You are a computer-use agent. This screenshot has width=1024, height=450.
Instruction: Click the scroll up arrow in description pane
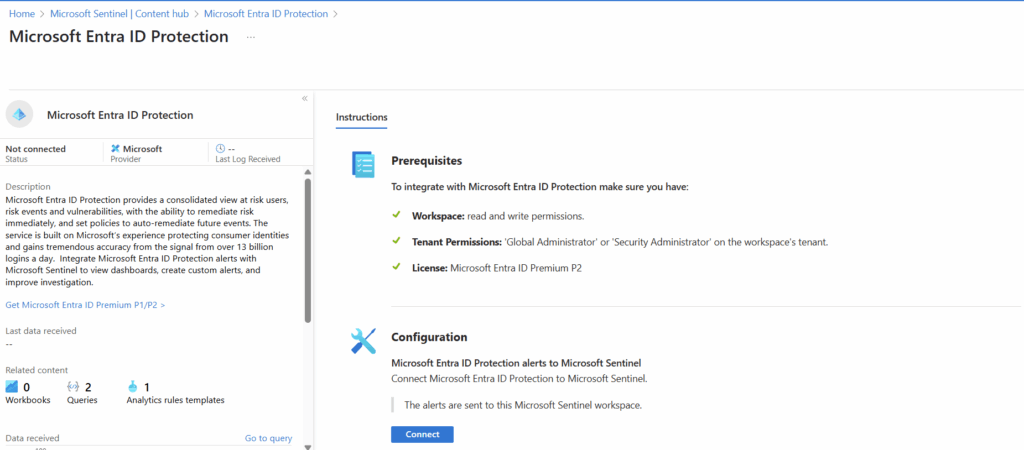[308, 172]
